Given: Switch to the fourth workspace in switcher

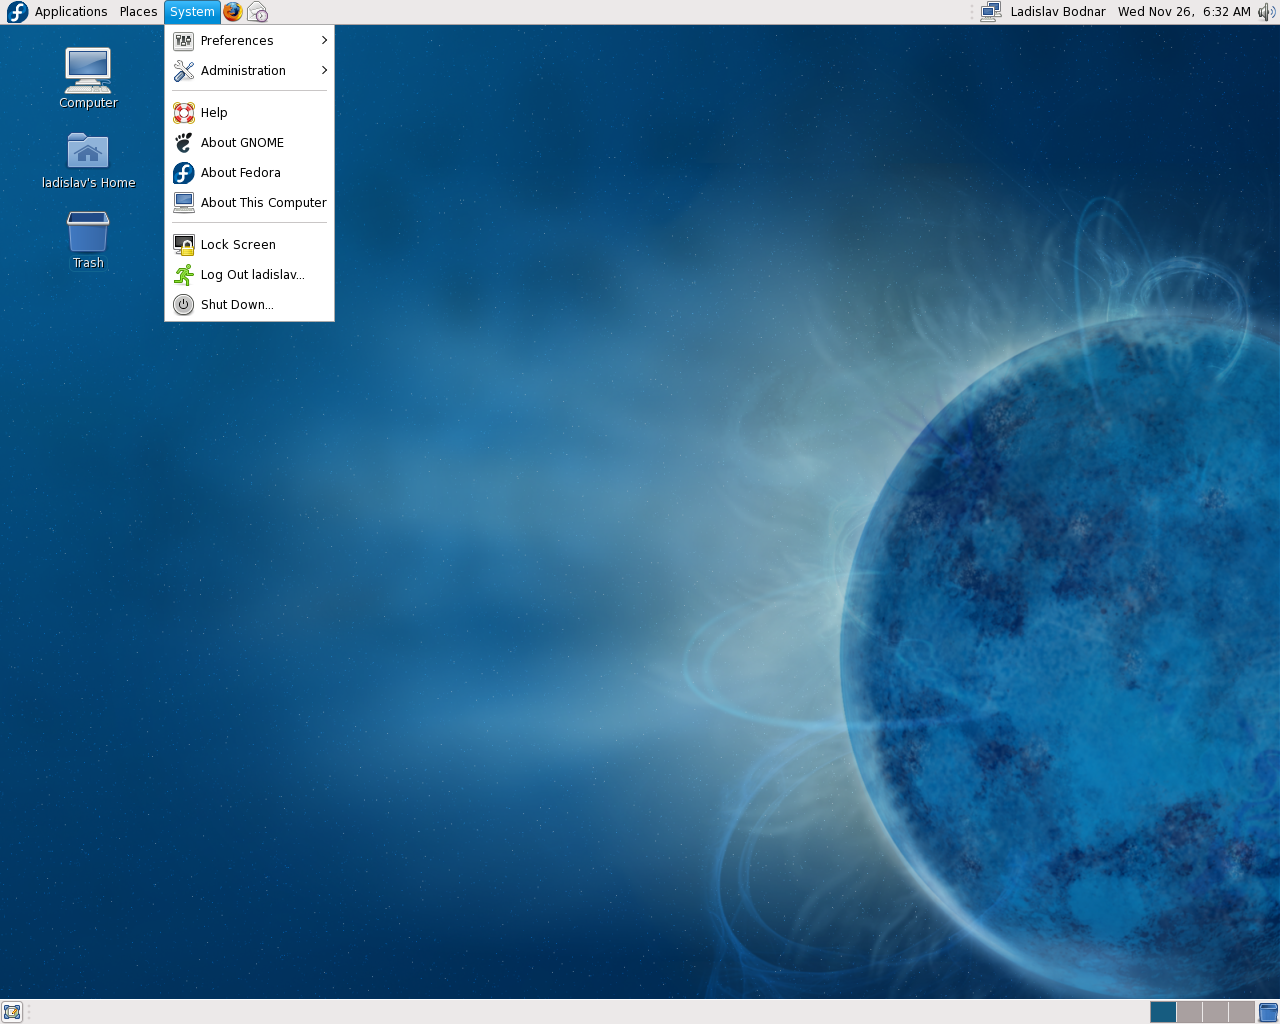Looking at the screenshot, I should (1241, 1012).
